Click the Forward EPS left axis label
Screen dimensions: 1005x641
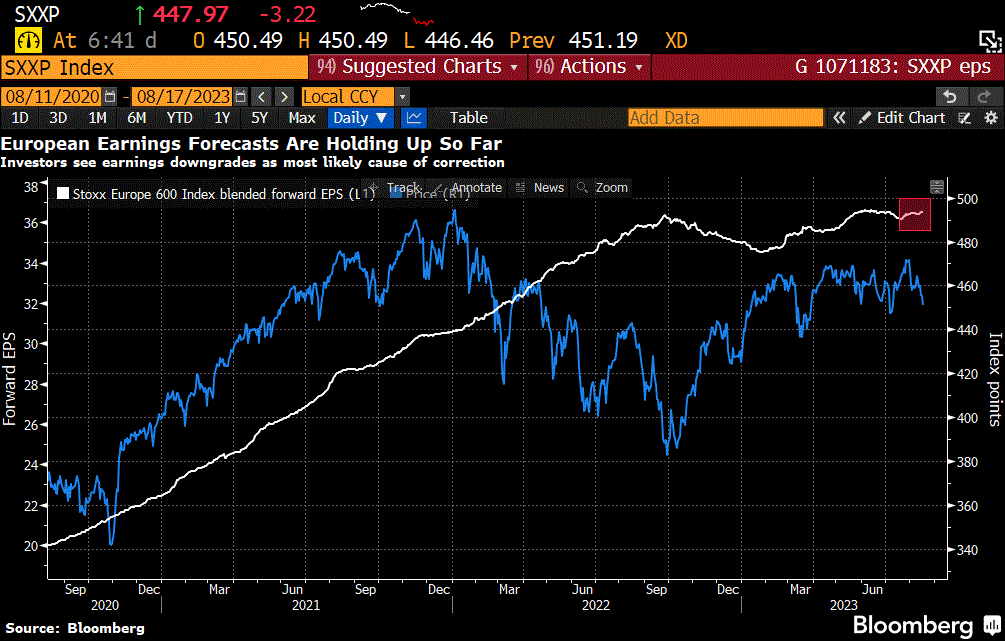(x=9, y=379)
